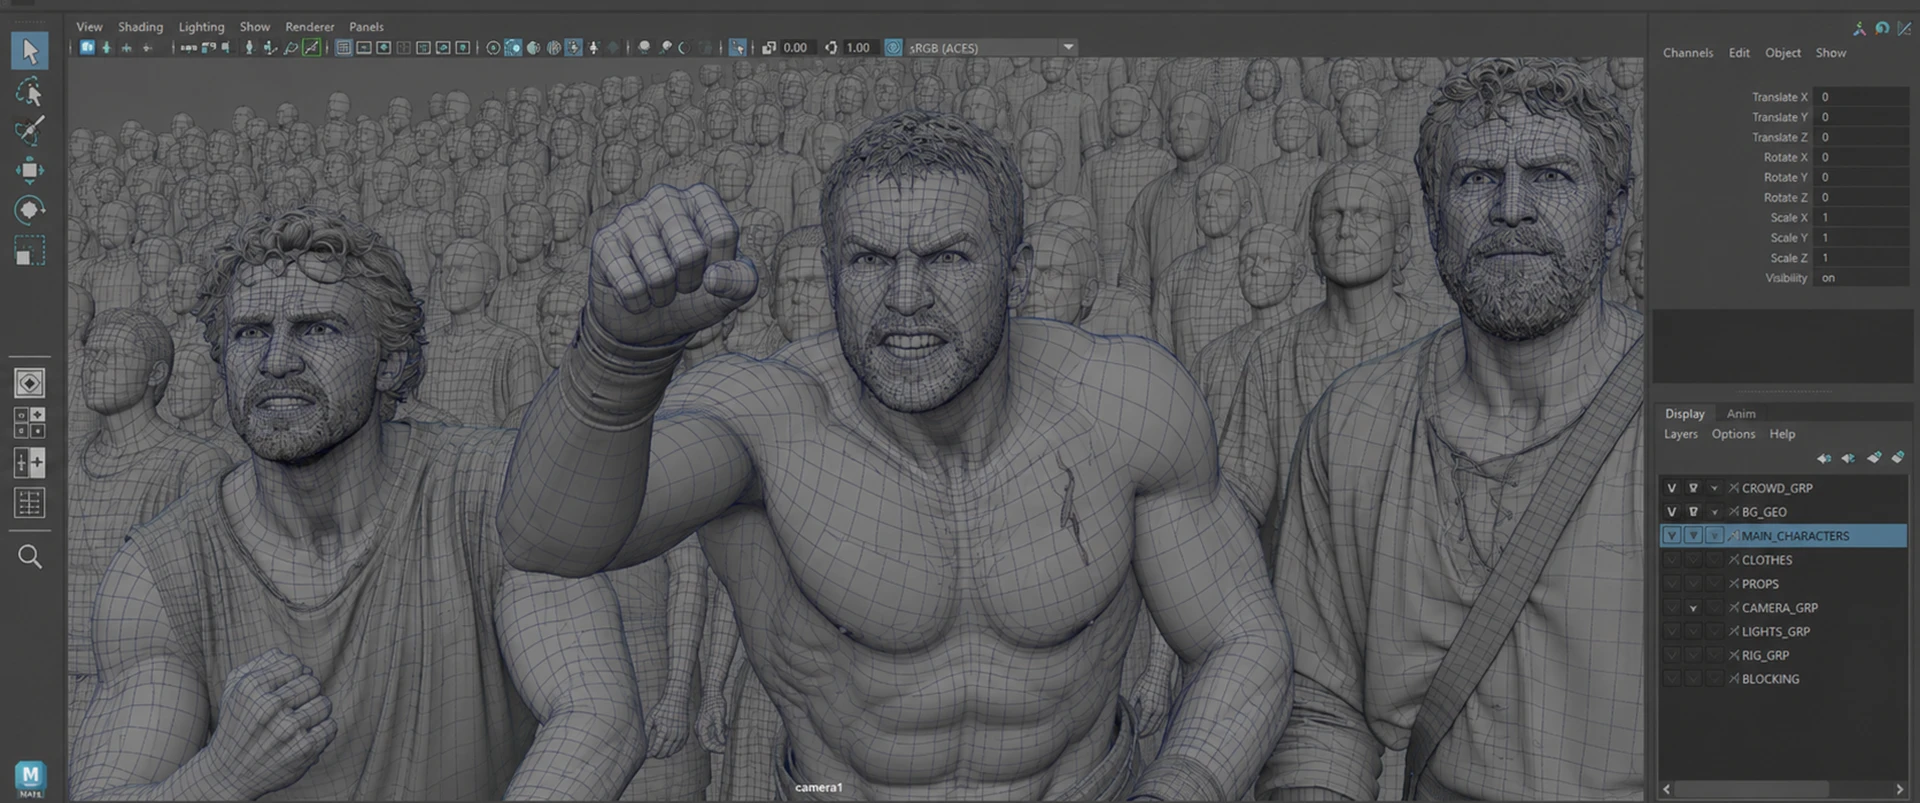Open the Lighting panel menu
Viewport: 1920px width, 803px height.
point(201,27)
